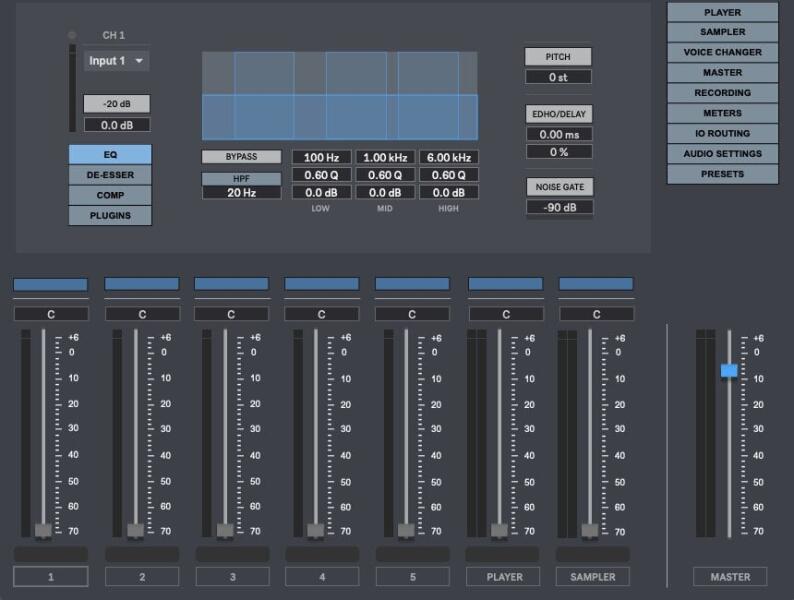The width and height of the screenshot is (794, 600).
Task: Open AUDIO SETTINGS
Action: click(x=723, y=153)
